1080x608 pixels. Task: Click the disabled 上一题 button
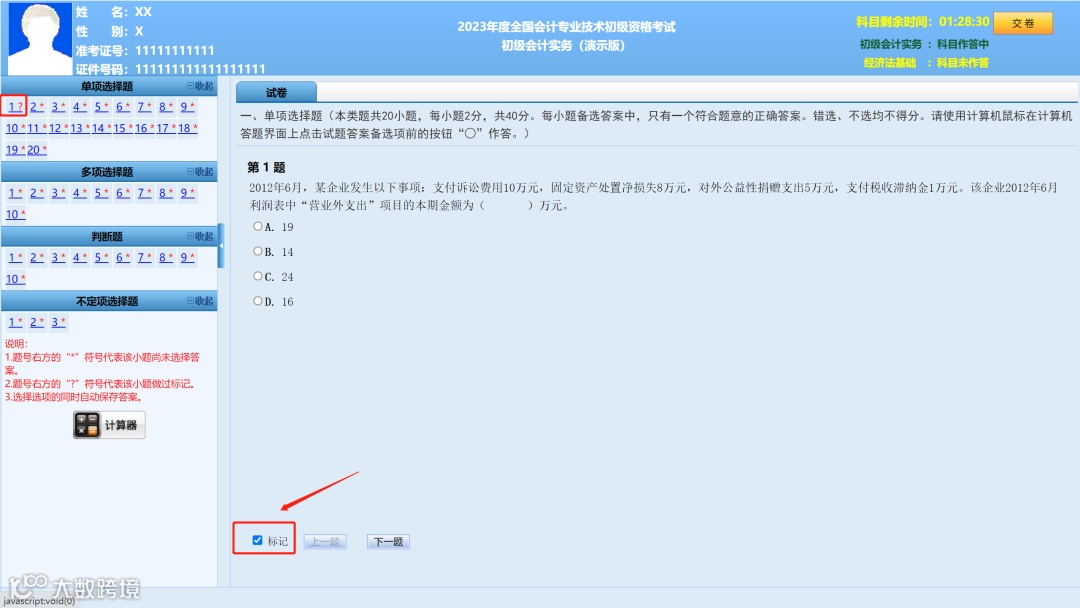[x=324, y=542]
